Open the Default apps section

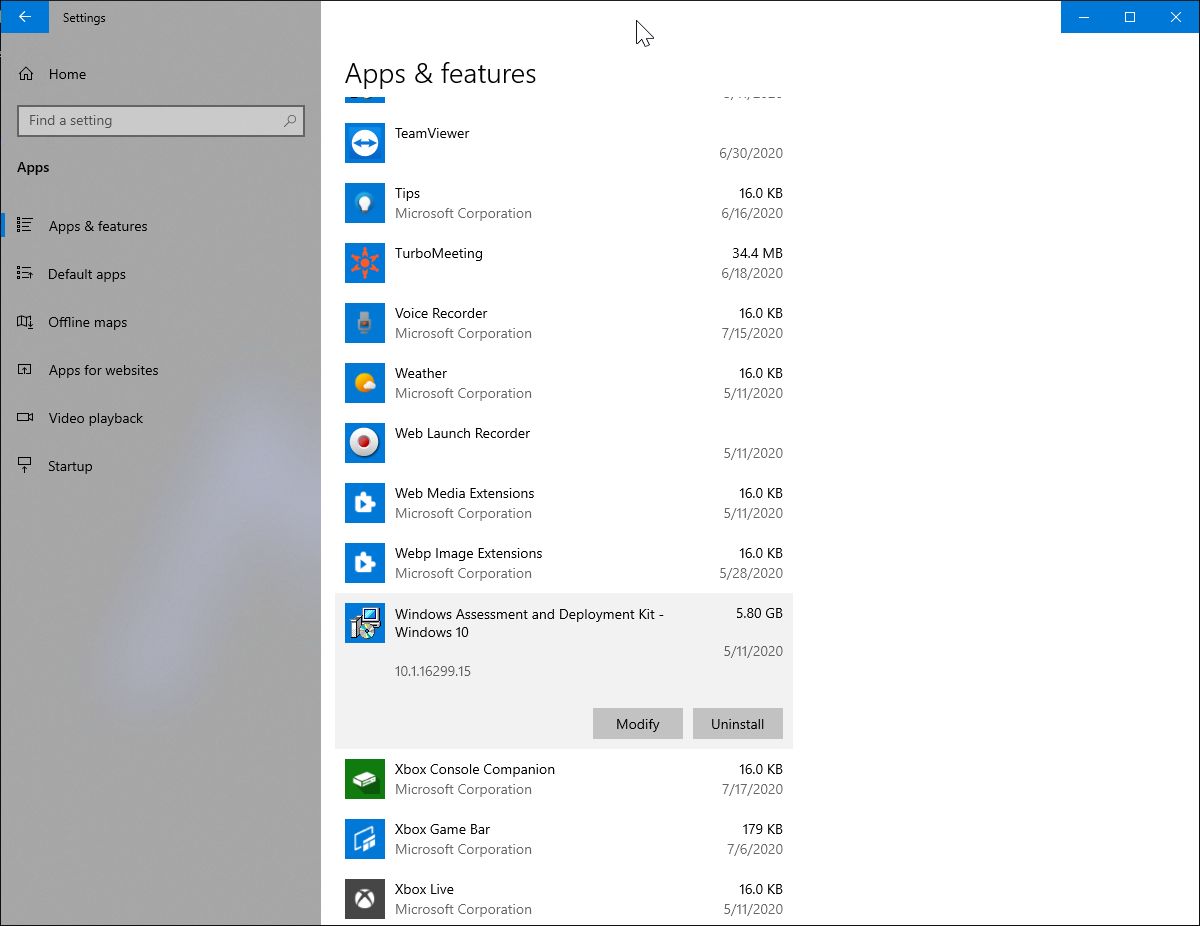pos(160,274)
